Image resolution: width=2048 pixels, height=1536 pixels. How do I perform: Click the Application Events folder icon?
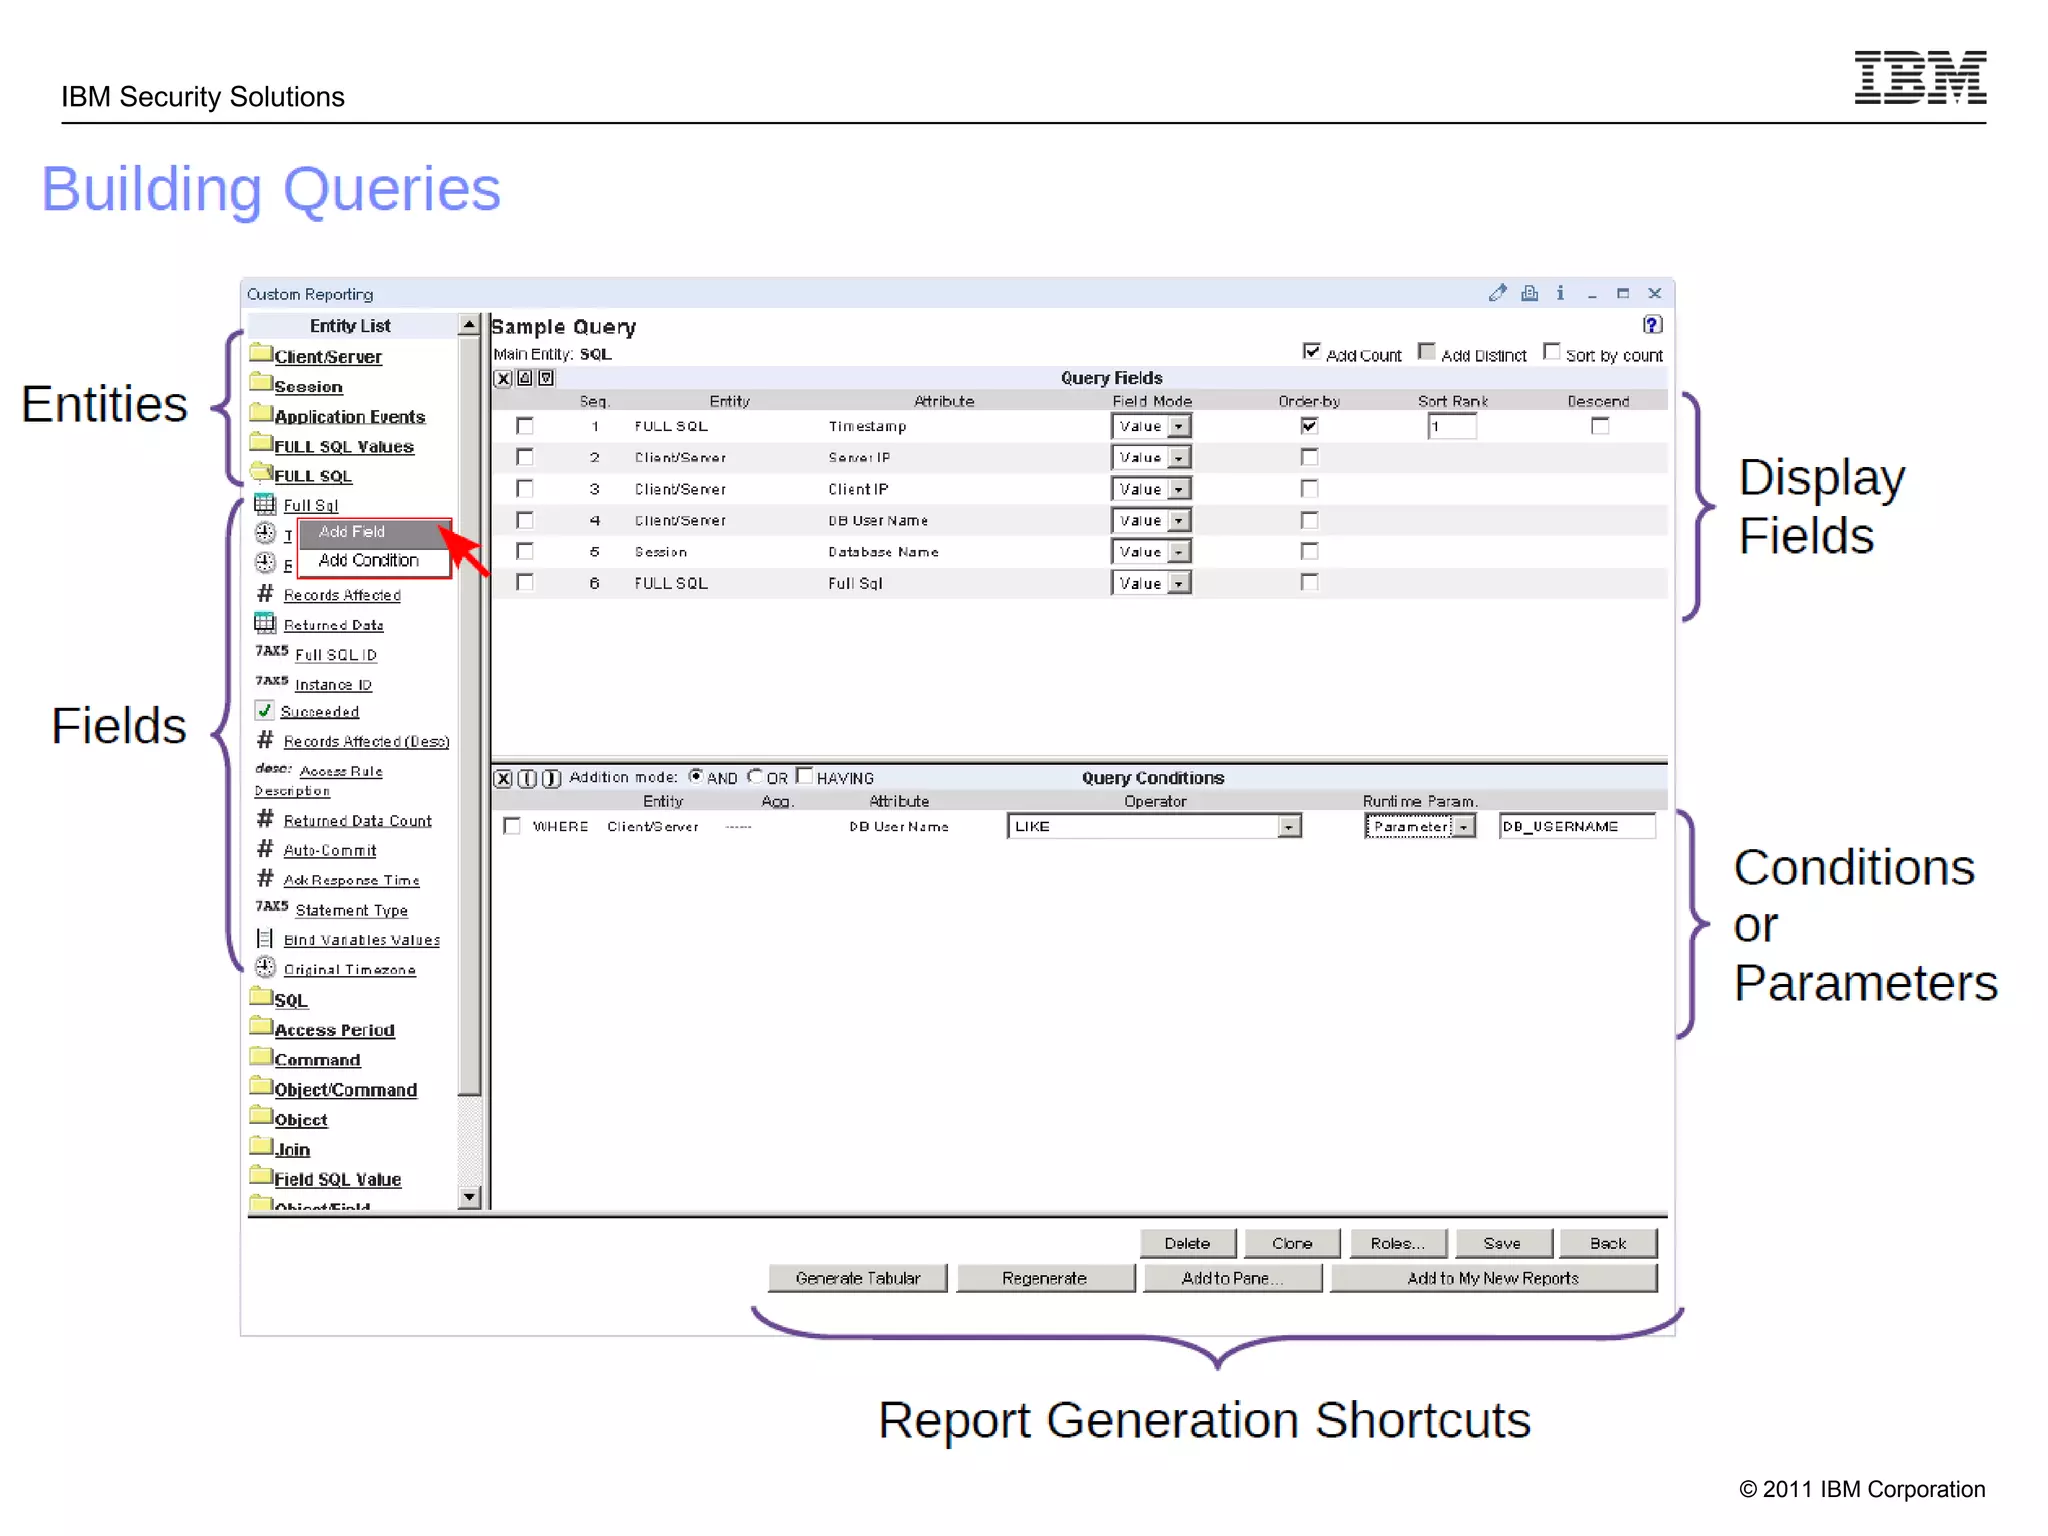pos(261,413)
